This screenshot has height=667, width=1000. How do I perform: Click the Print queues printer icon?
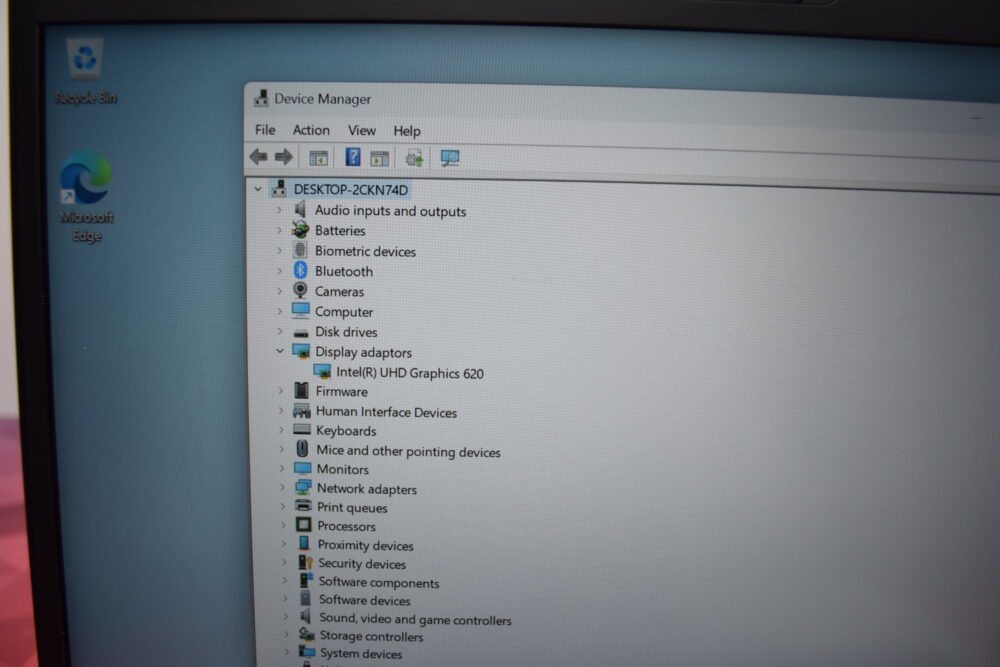click(x=303, y=506)
